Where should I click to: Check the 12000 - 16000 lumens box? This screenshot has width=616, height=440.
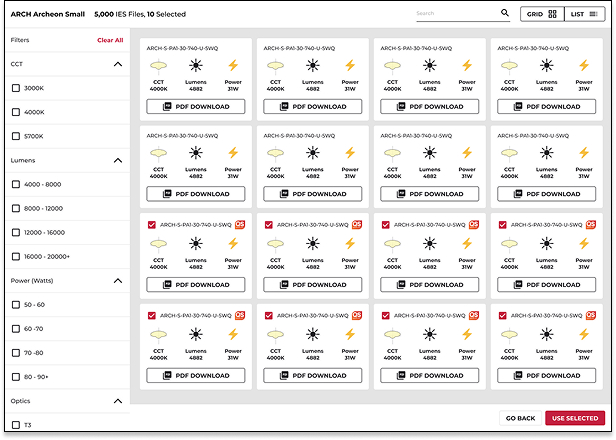pyautogui.click(x=16, y=232)
